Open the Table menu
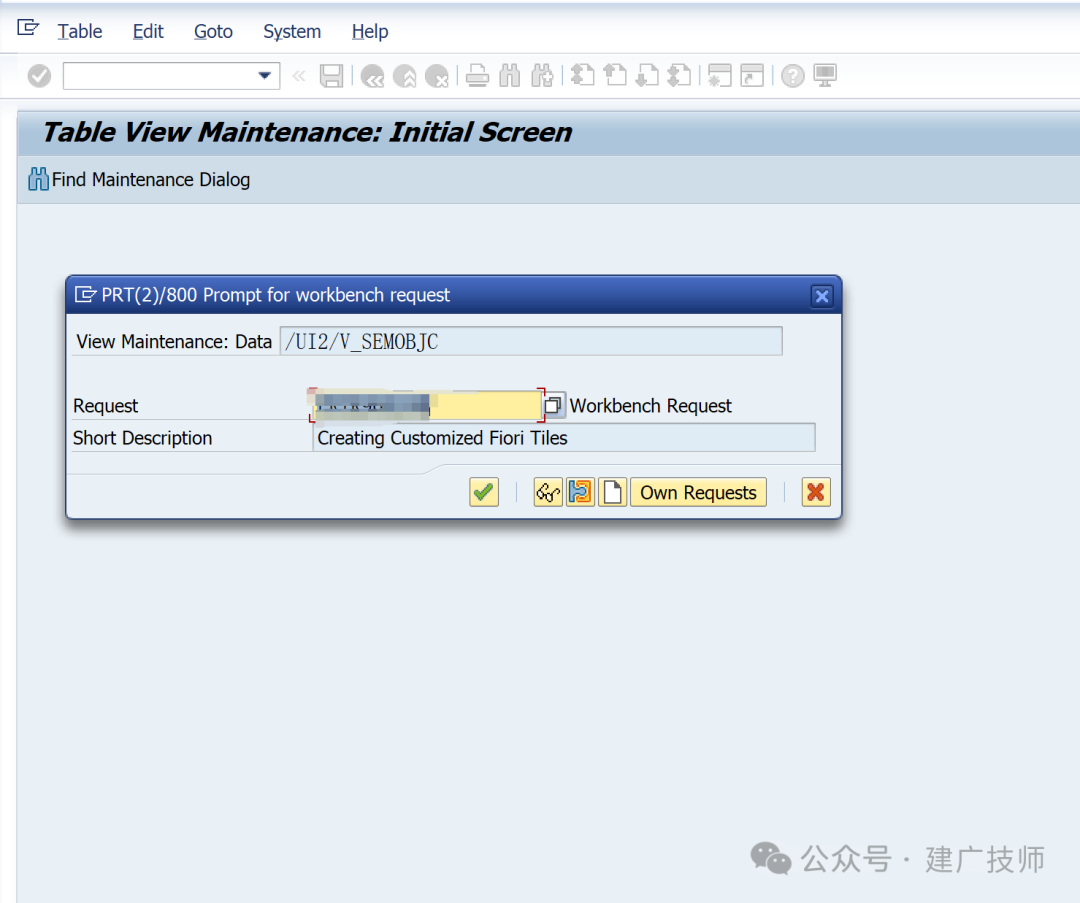Screen dimensions: 1080x903 [80, 32]
